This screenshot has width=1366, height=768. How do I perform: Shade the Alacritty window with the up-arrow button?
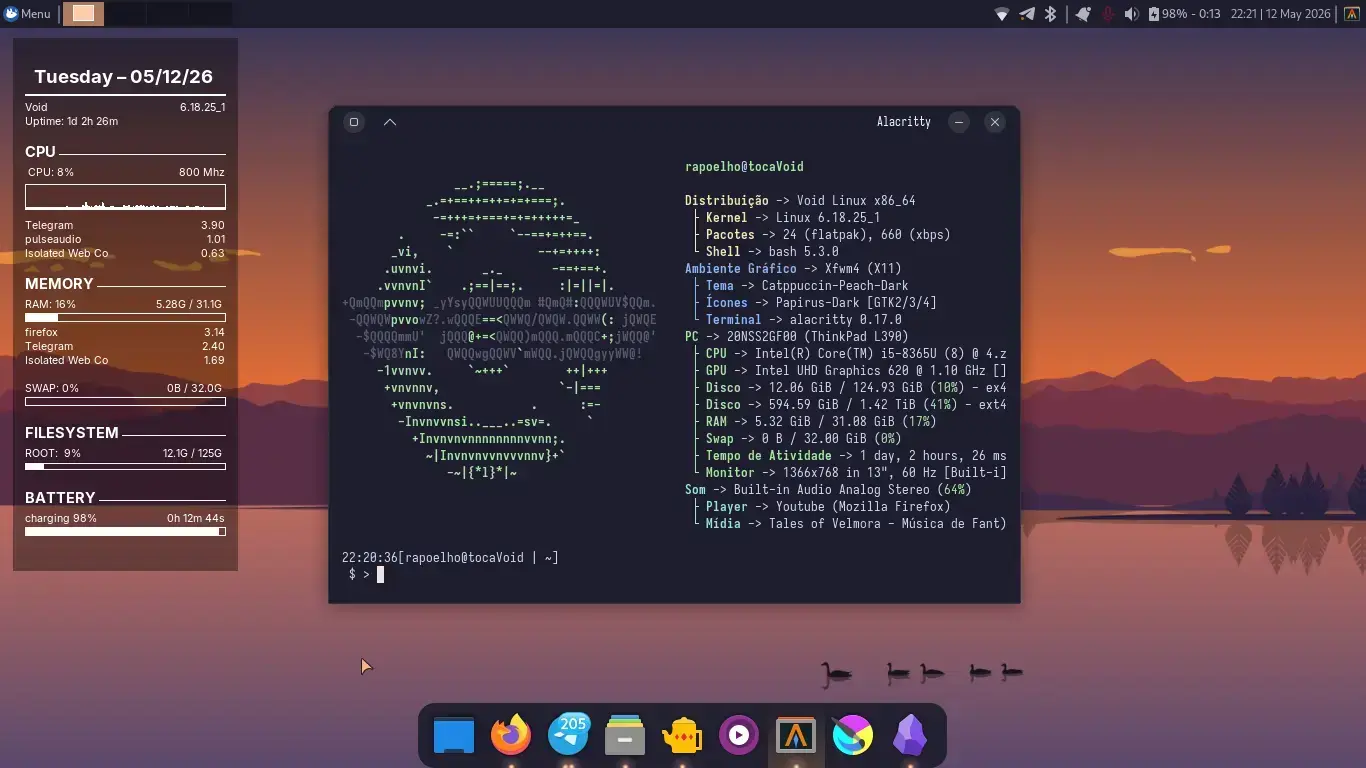point(390,122)
